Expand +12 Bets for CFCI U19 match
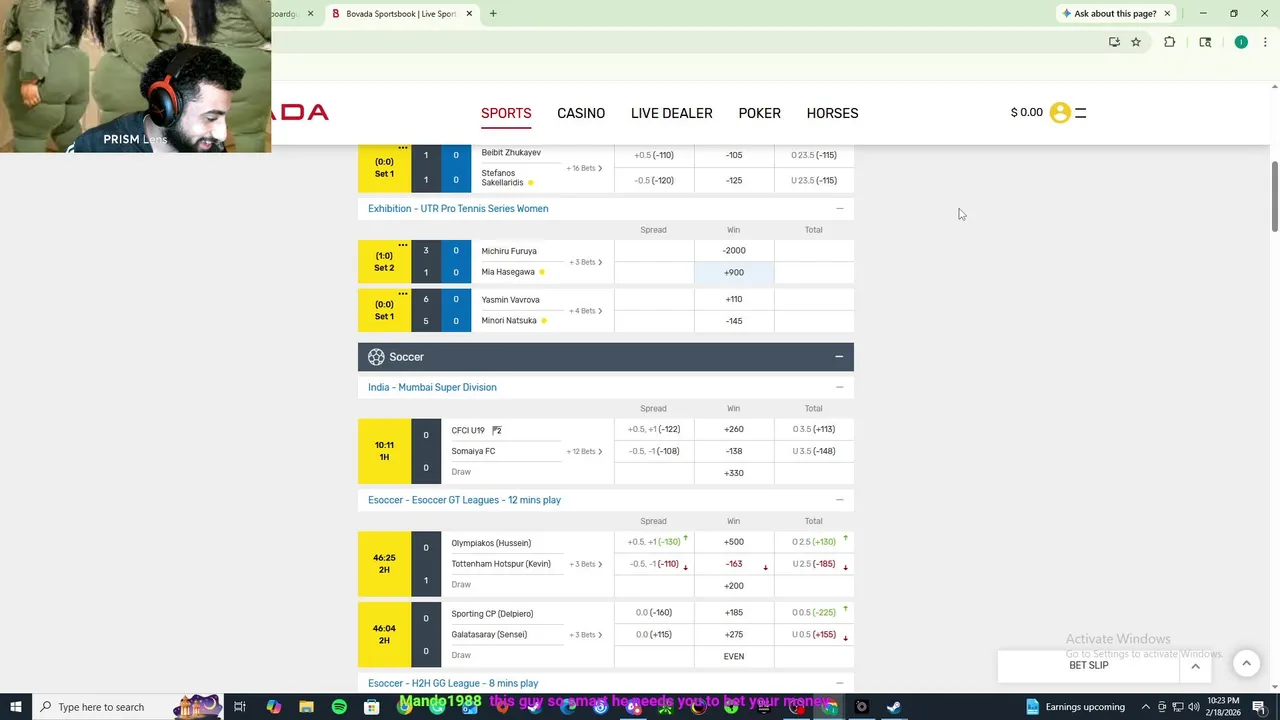Viewport: 1280px width, 720px height. click(x=585, y=452)
